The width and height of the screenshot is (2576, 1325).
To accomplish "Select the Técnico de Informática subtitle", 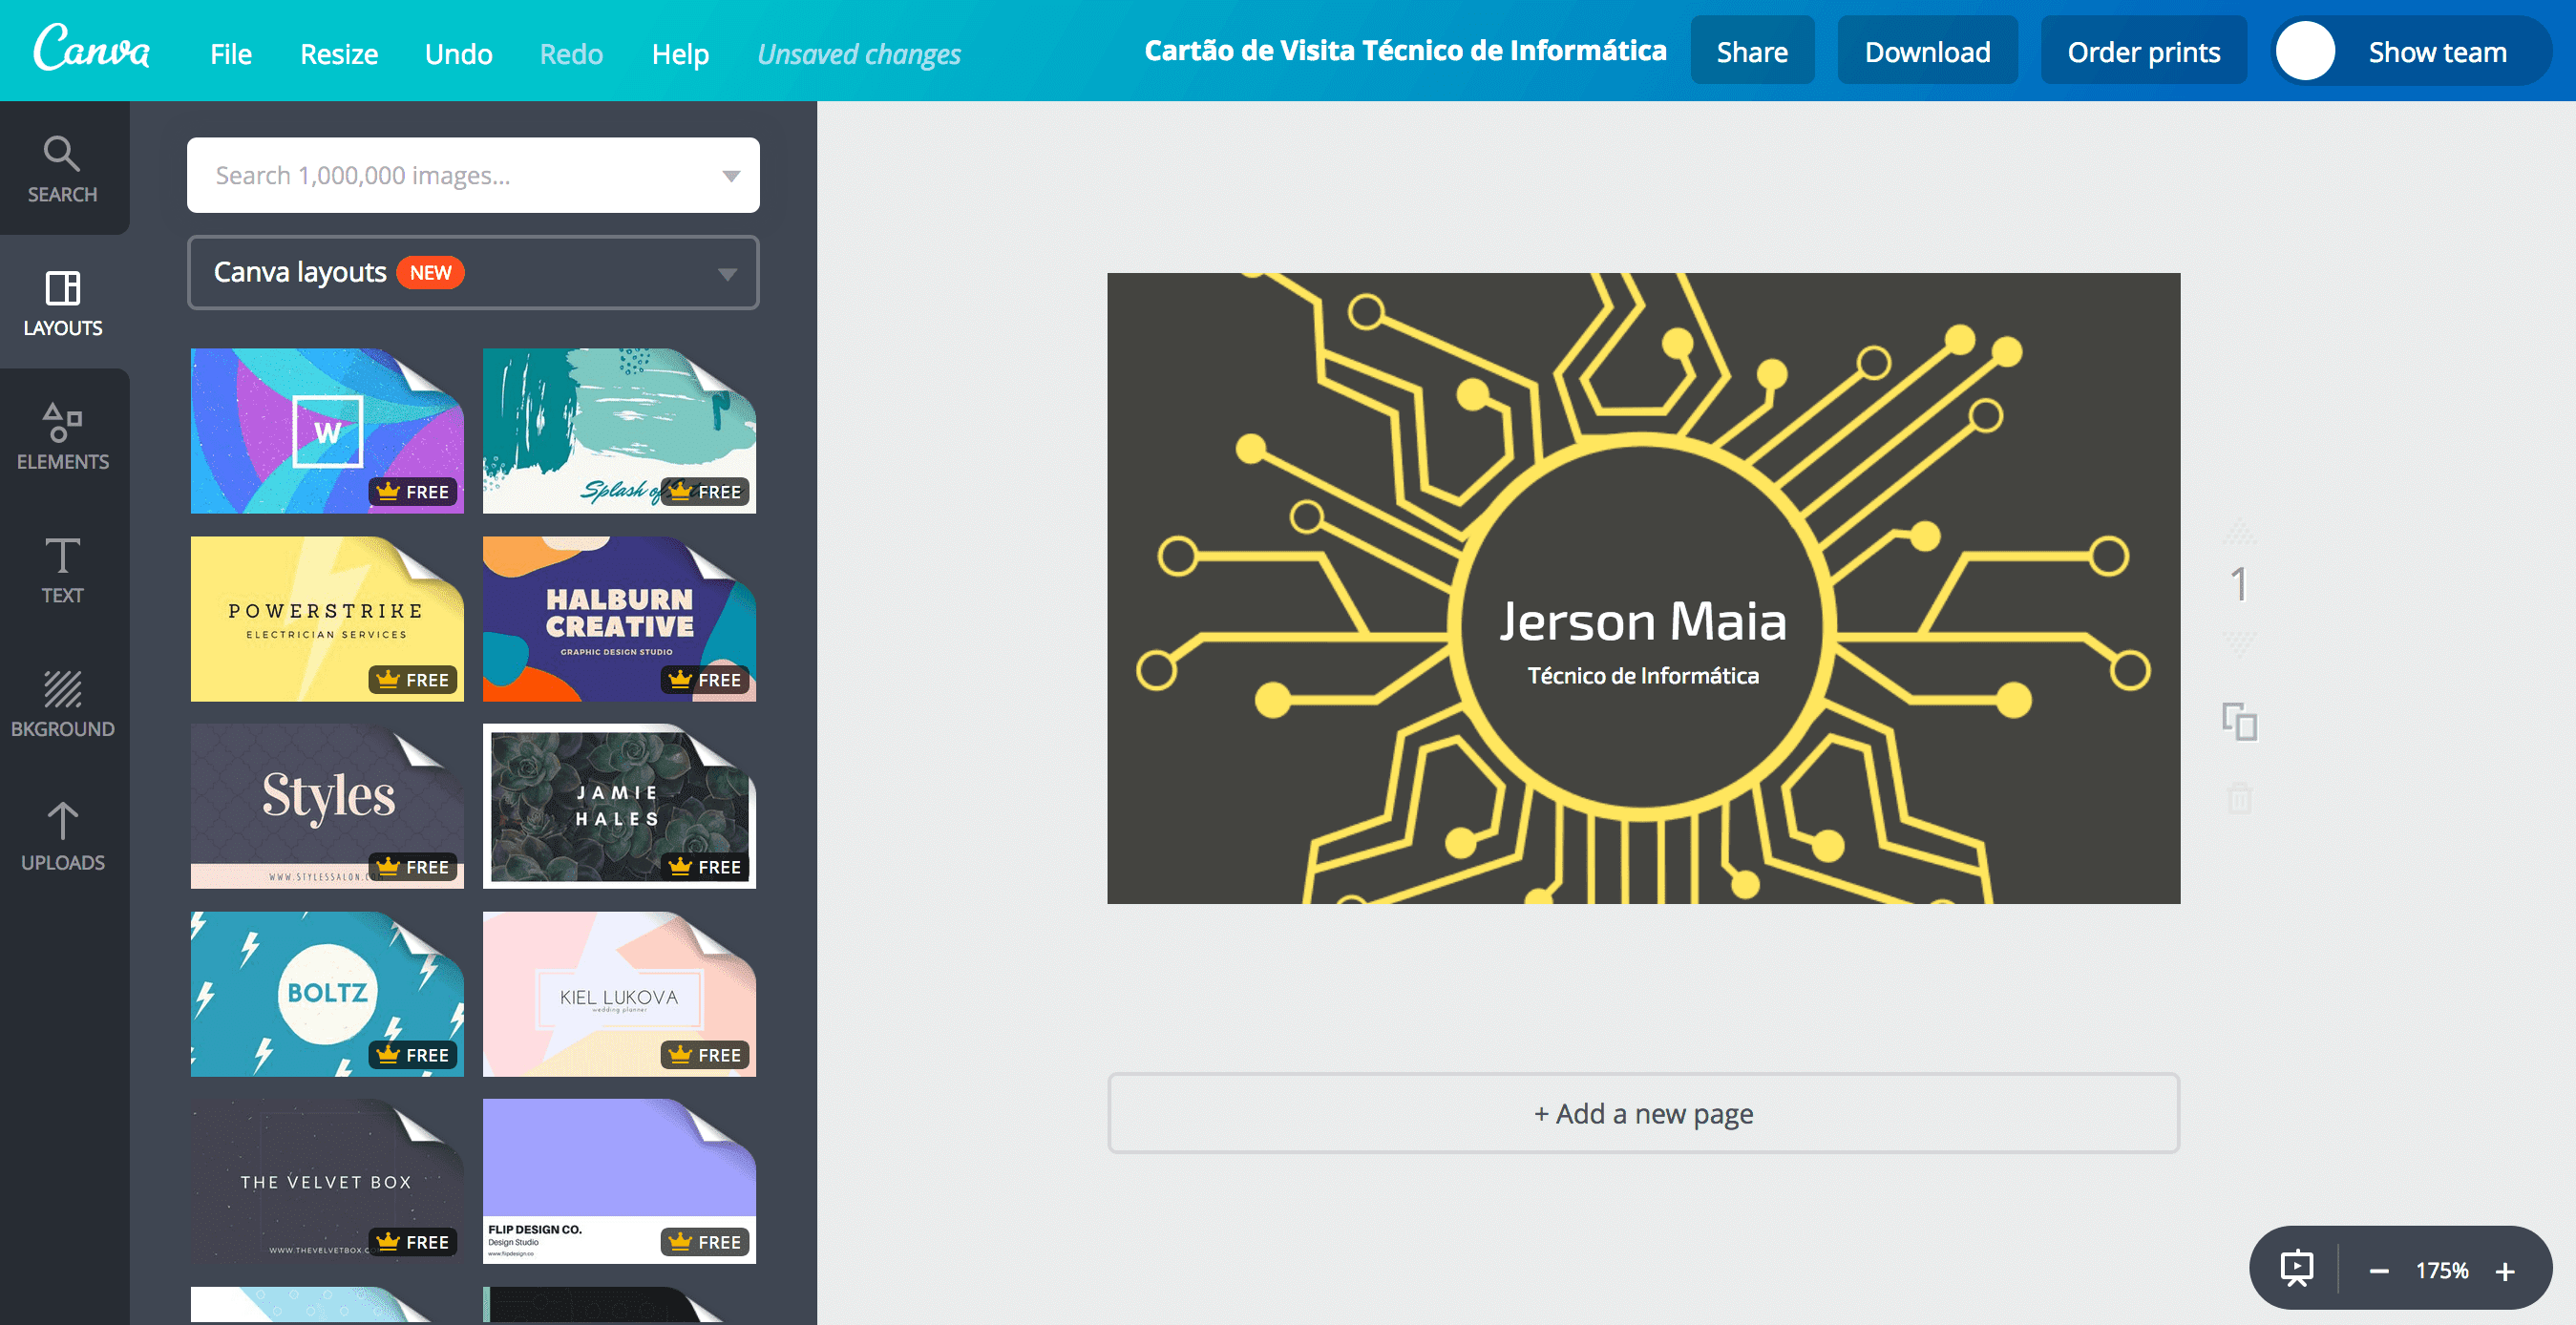I will [1643, 676].
